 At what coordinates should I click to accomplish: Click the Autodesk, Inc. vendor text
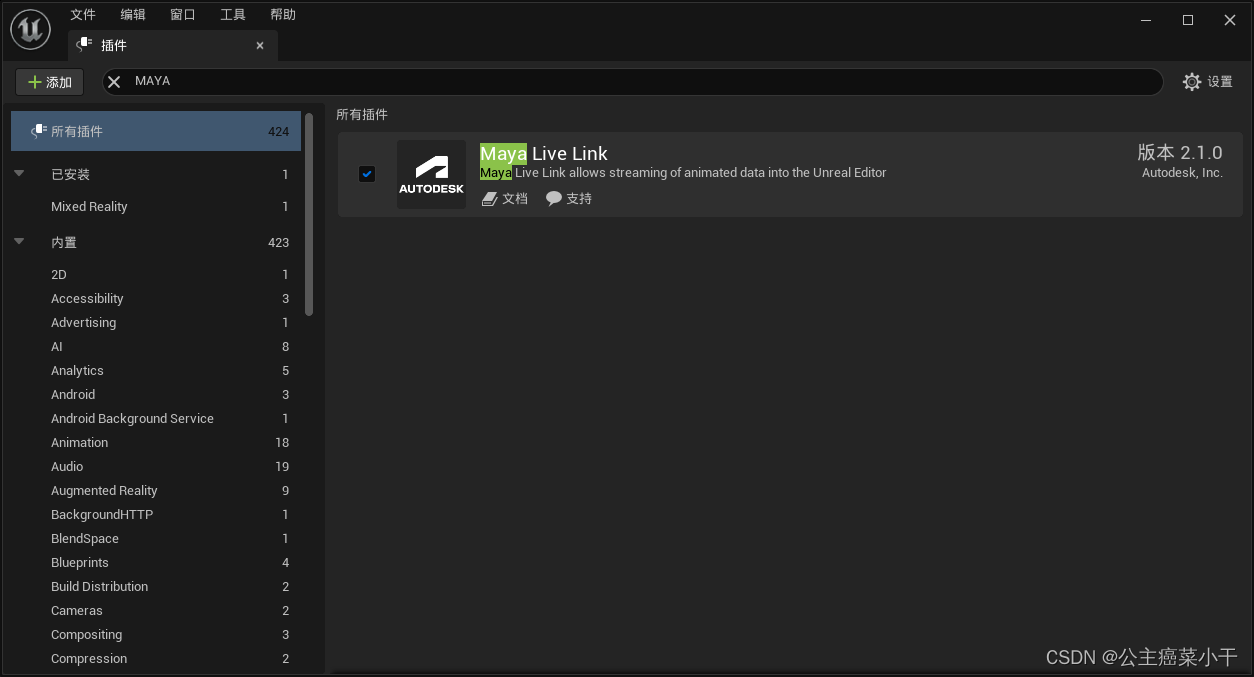[1182, 173]
